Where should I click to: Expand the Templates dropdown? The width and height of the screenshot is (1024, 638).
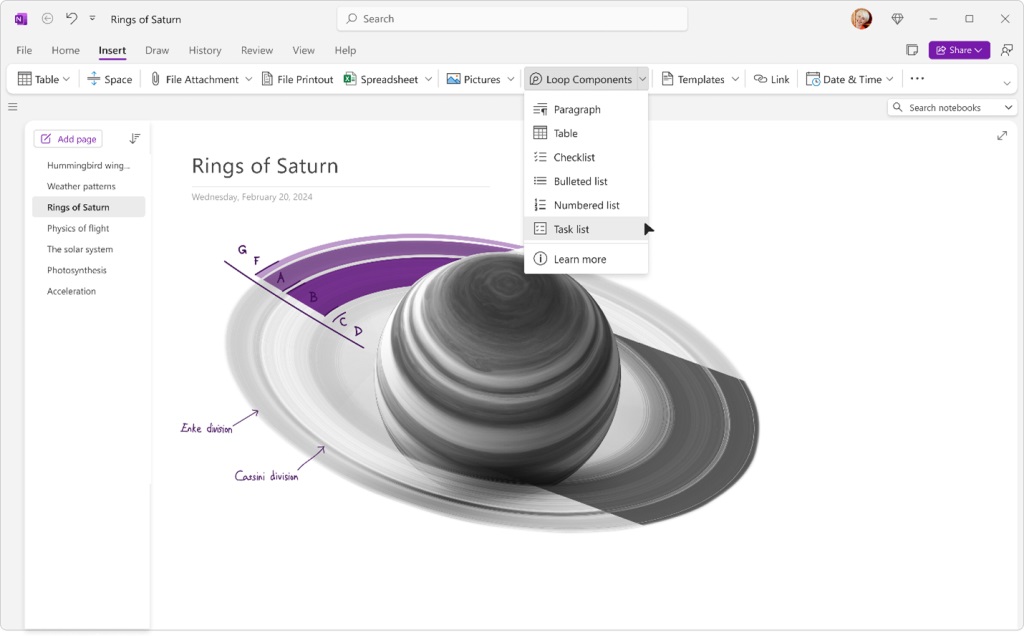pyautogui.click(x=735, y=79)
